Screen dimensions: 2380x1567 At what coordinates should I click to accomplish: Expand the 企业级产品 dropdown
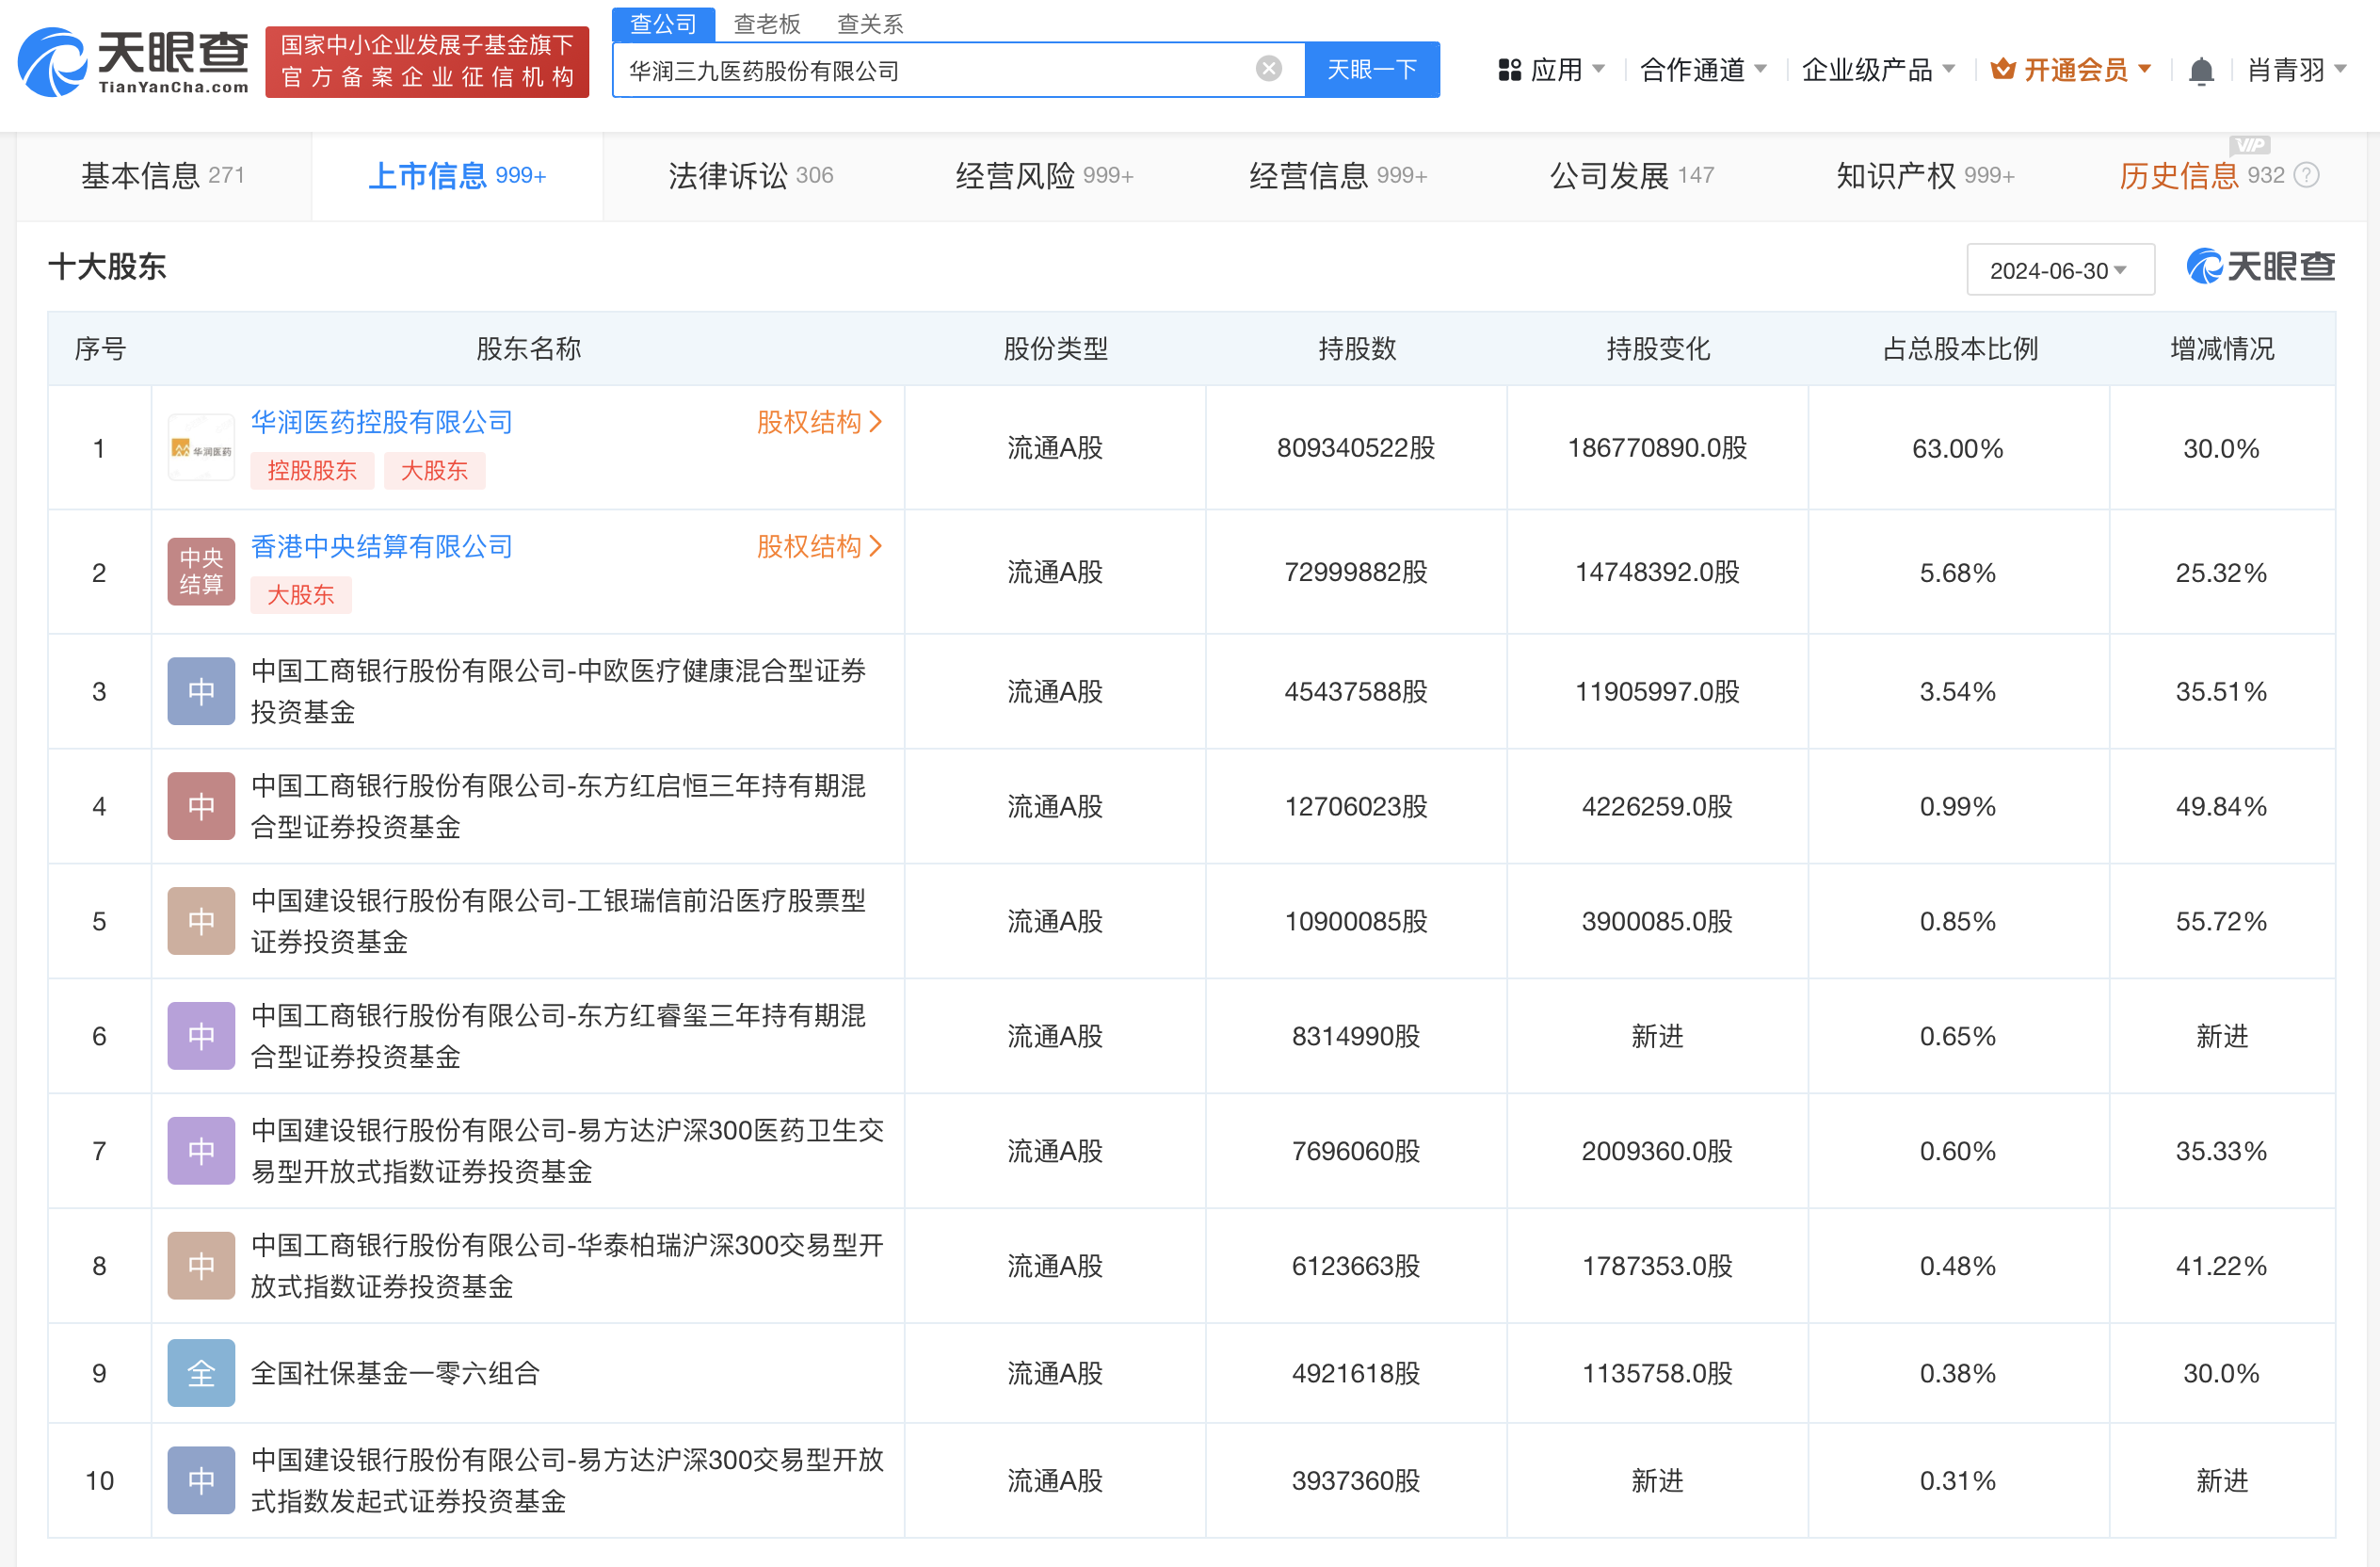click(x=1878, y=70)
